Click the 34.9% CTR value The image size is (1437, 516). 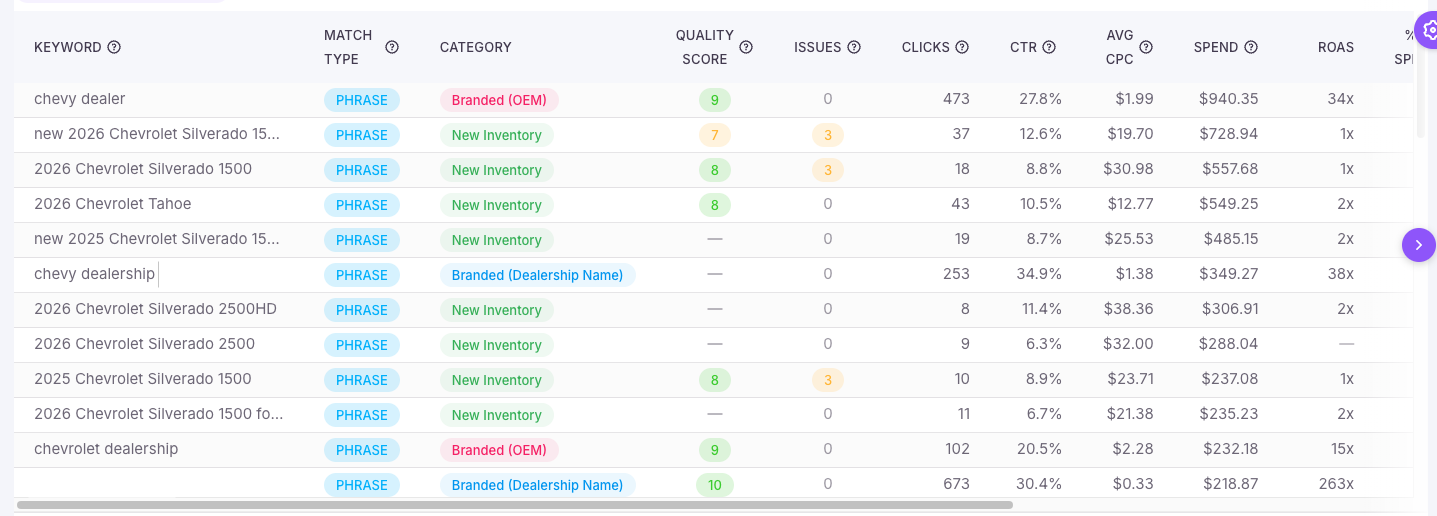[x=1040, y=274]
